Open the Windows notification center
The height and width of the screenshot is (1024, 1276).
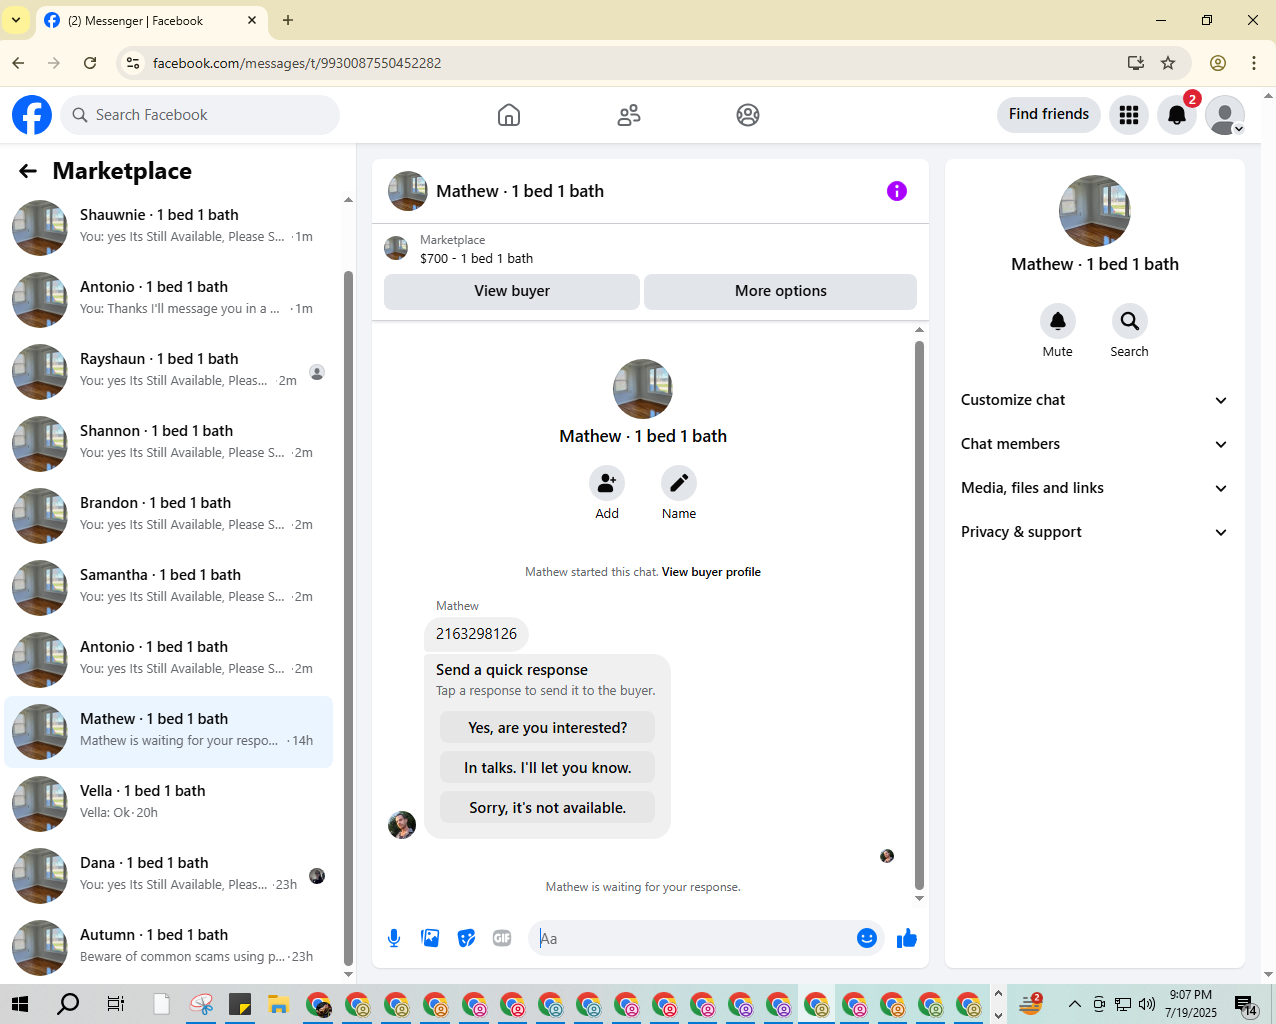[x=1246, y=1004]
